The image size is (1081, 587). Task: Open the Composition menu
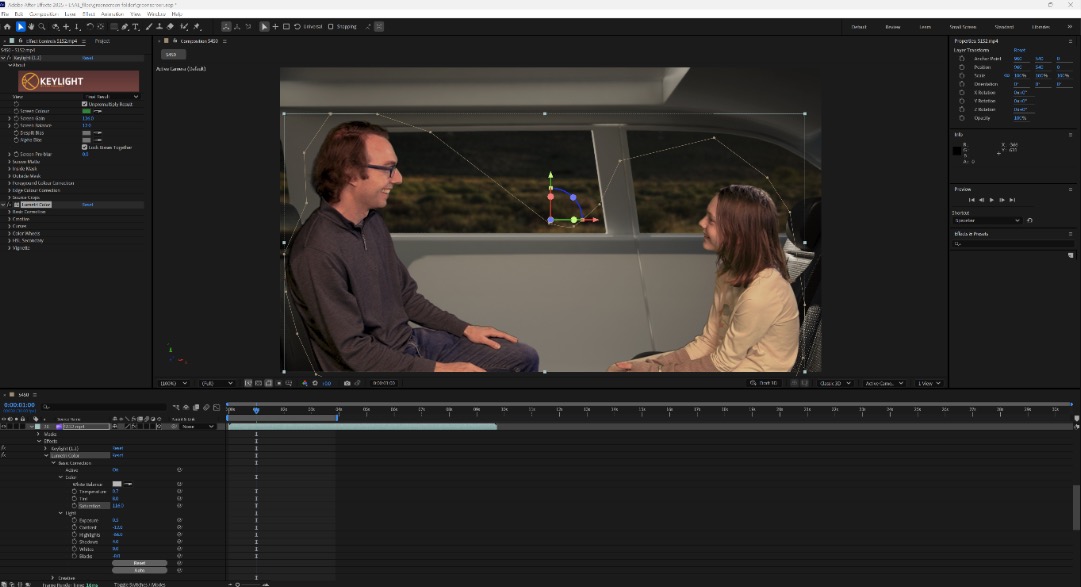pos(43,14)
